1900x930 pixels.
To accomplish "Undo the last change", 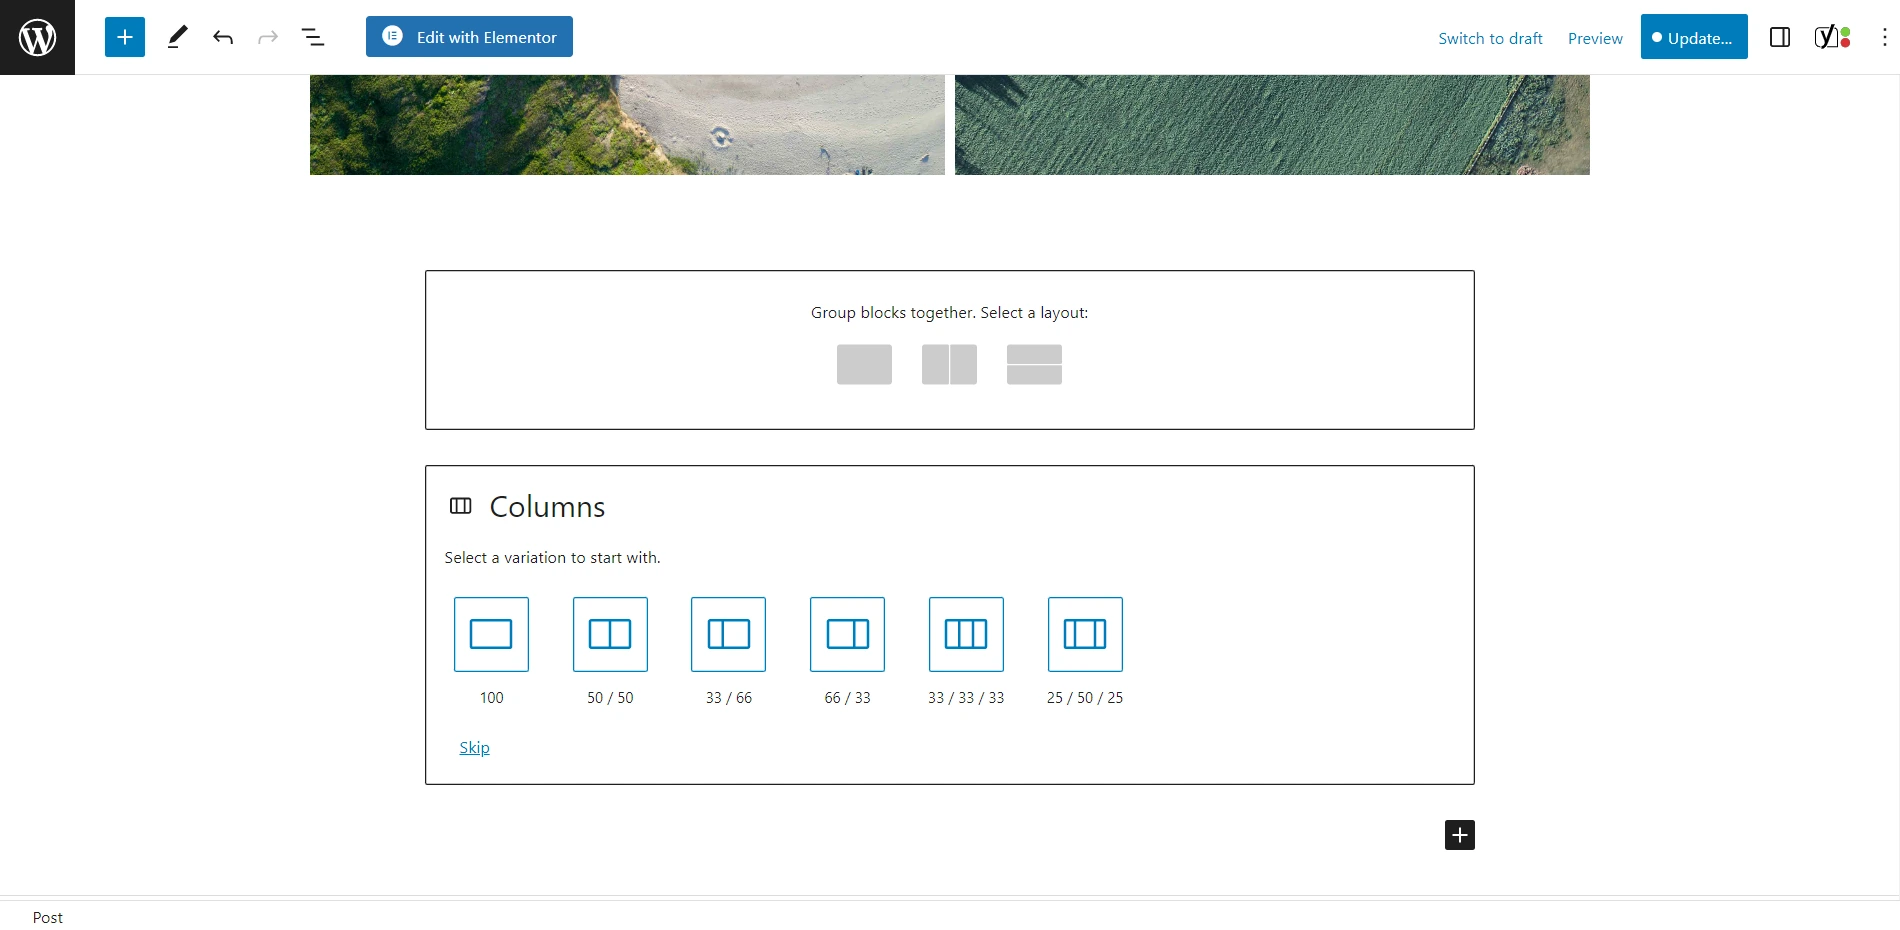I will [223, 38].
